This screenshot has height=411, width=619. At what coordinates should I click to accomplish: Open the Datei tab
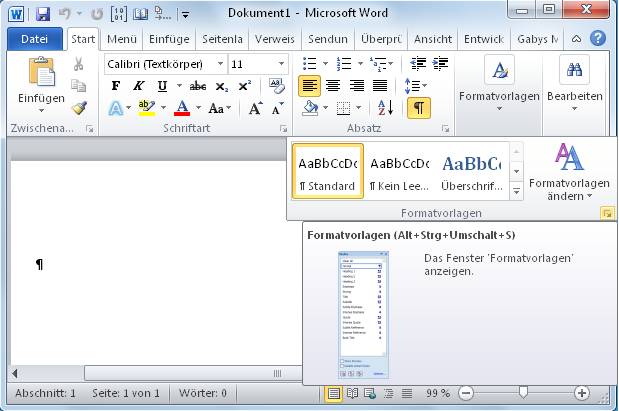34,39
